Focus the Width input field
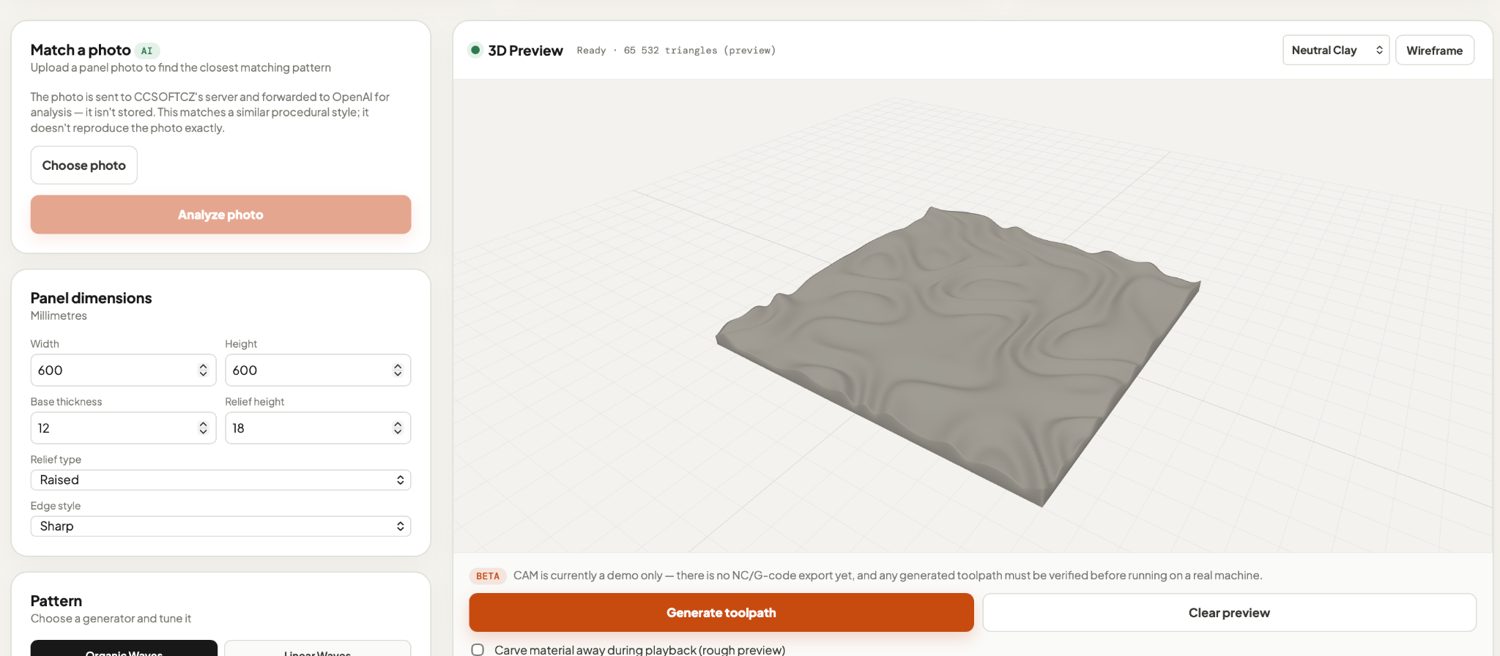This screenshot has height=656, width=1500. click(123, 370)
